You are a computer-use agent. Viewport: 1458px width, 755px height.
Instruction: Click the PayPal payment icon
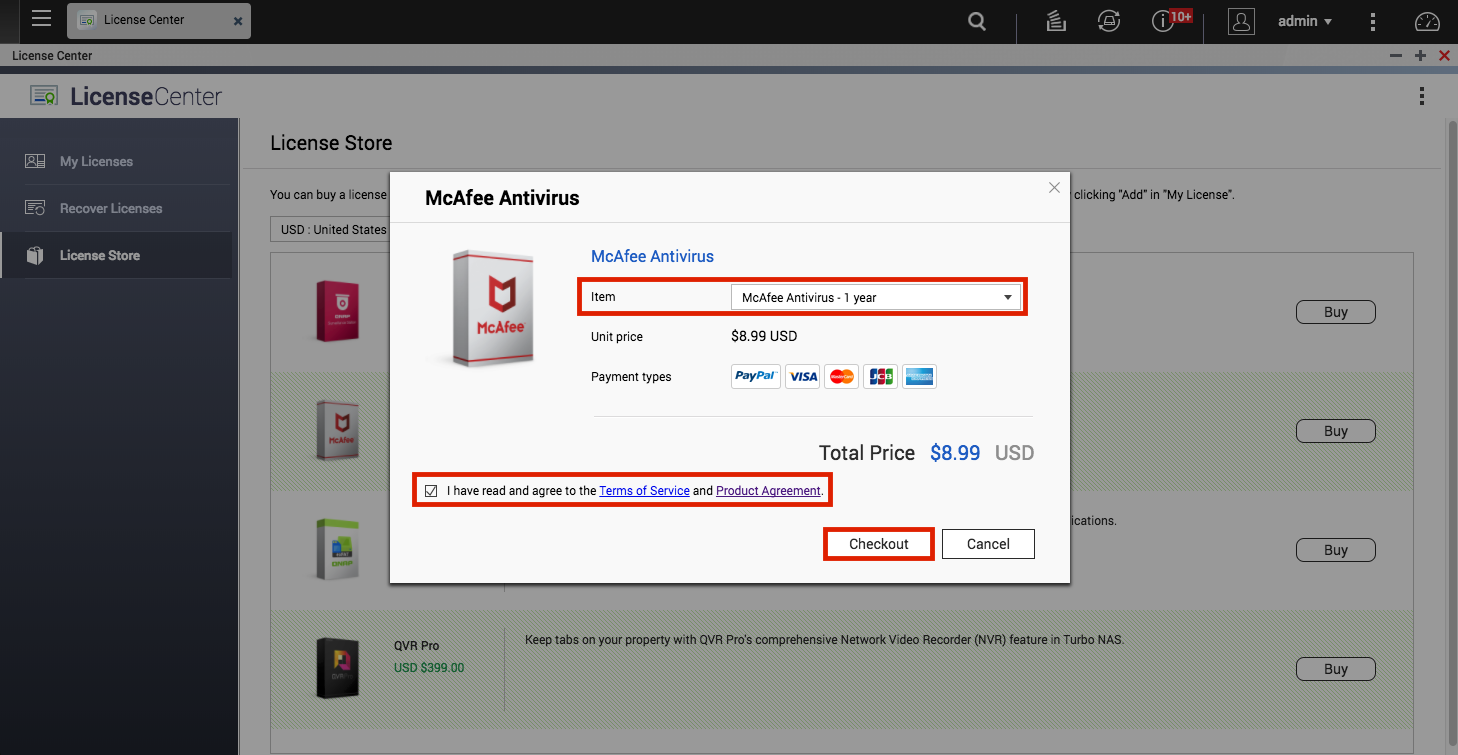756,377
